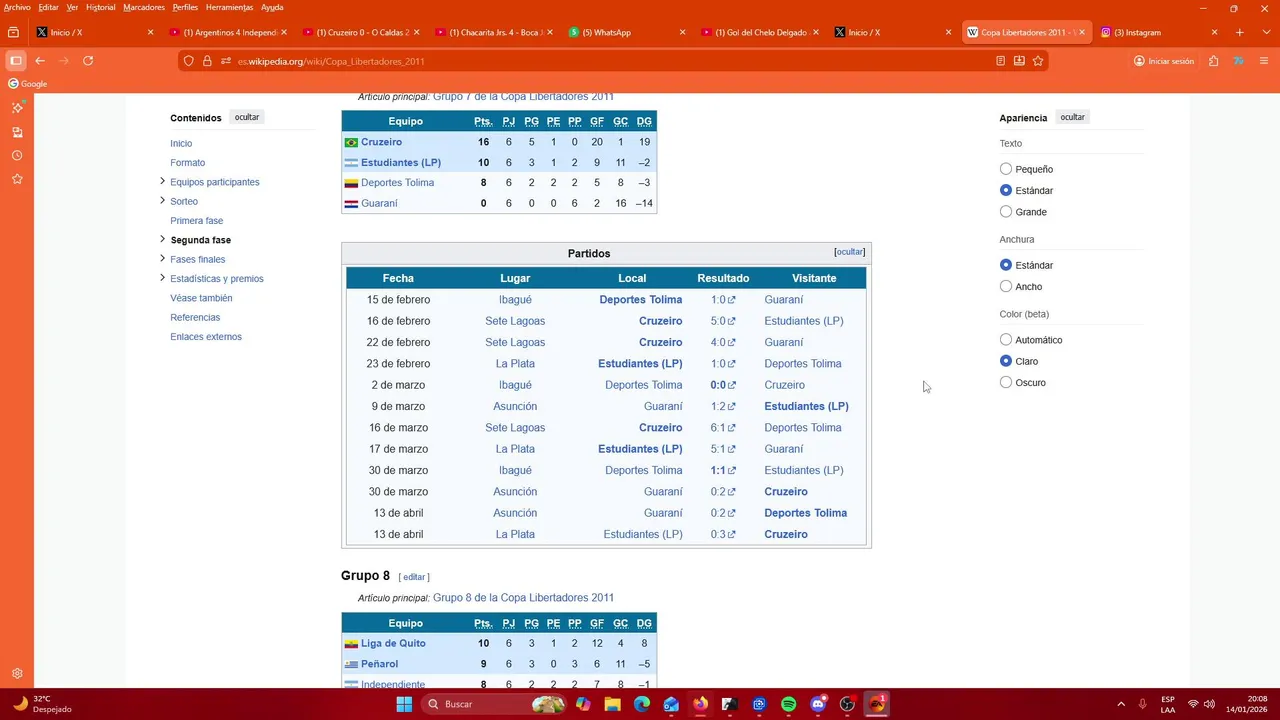This screenshot has width=1280, height=720.
Task: Open File Explorer from the taskbar
Action: tap(612, 704)
